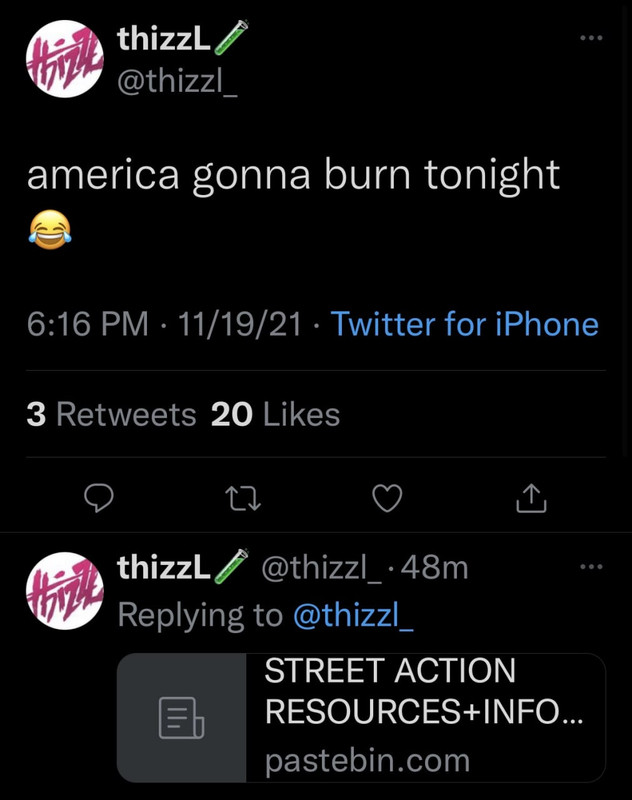Open the reply tweet's three-dot menu
The image size is (632, 800).
(x=591, y=567)
